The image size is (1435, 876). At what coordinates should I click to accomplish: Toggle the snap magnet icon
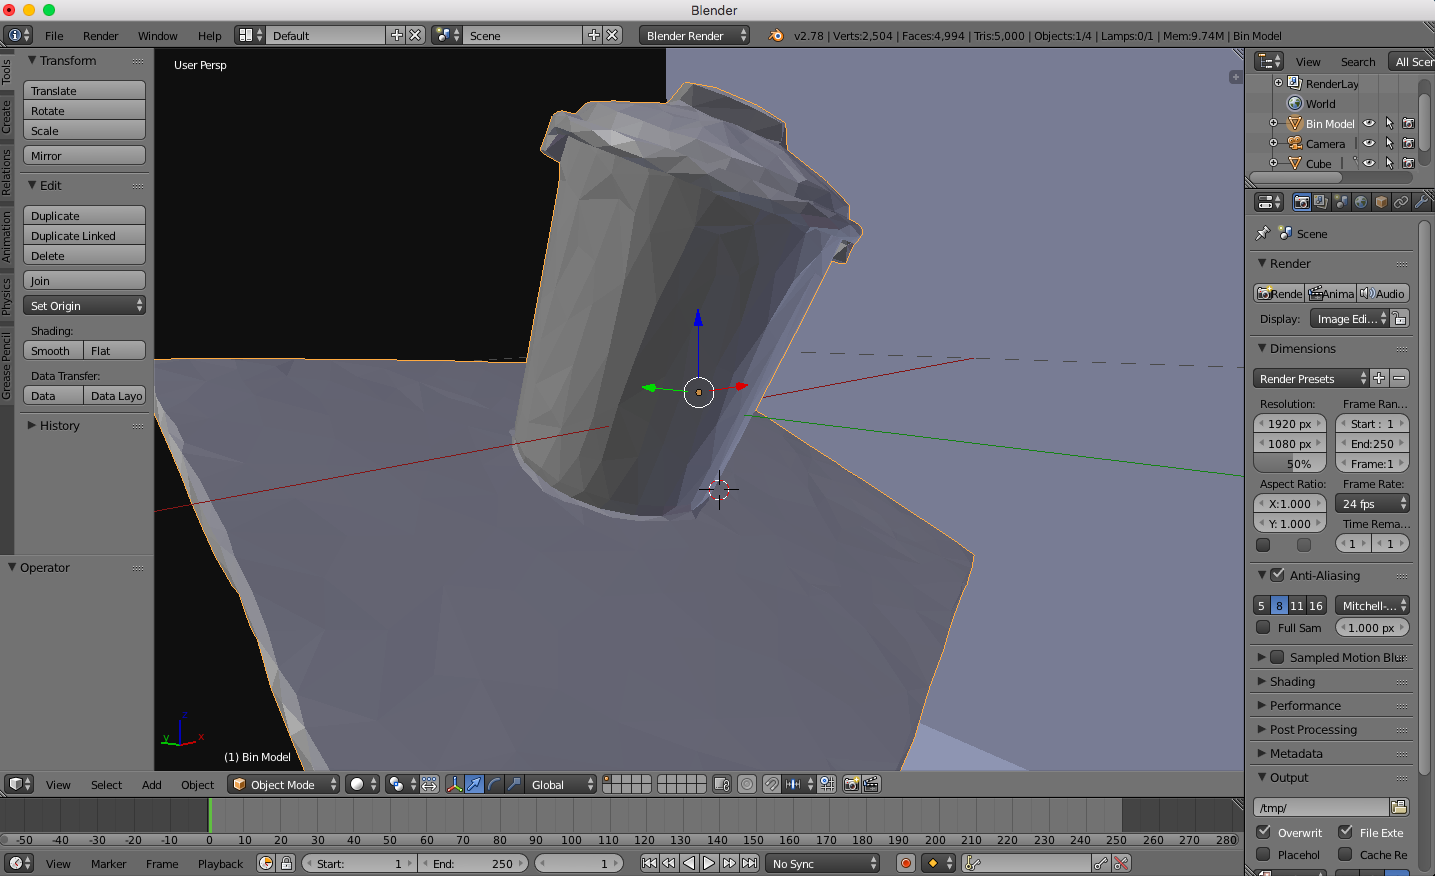point(771,785)
